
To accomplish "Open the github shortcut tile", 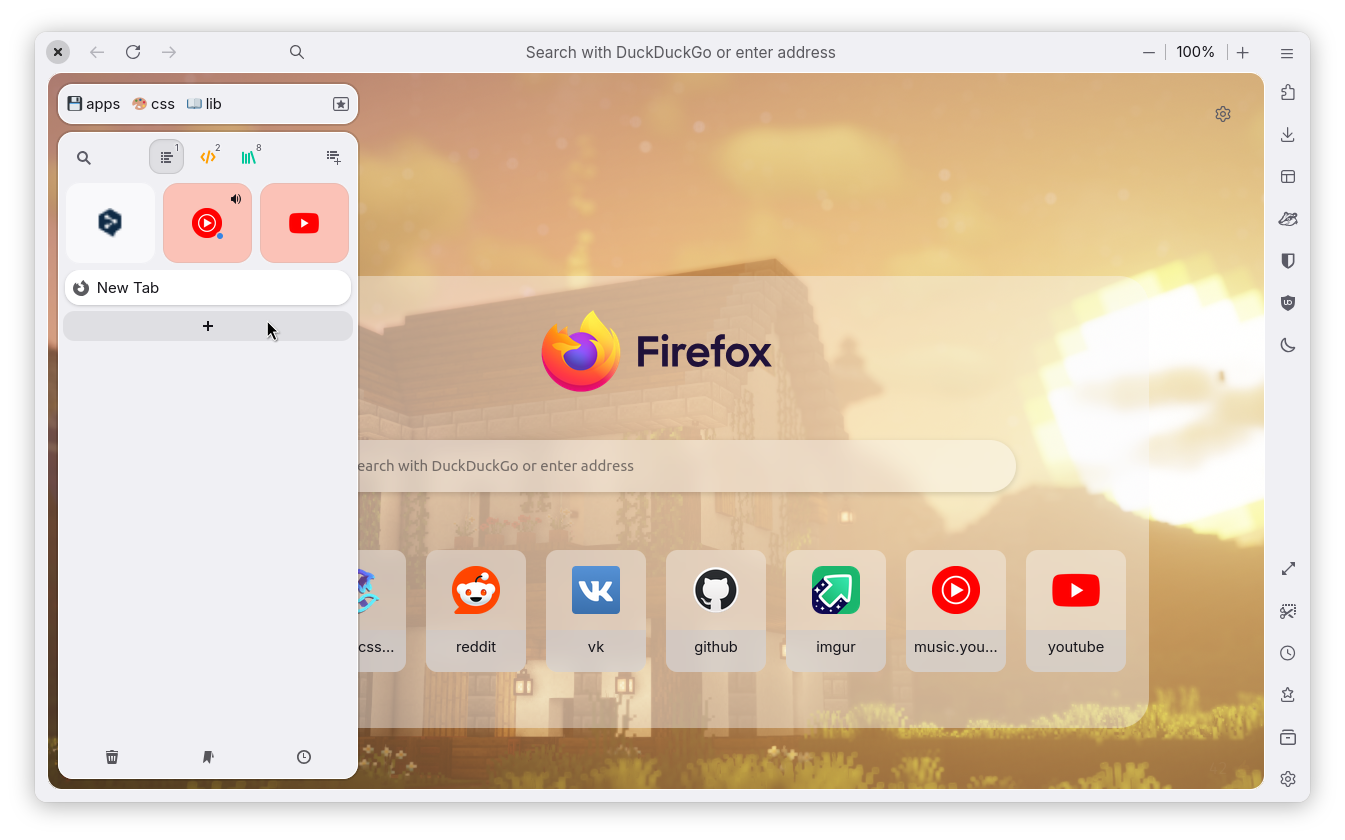I will tap(716, 611).
